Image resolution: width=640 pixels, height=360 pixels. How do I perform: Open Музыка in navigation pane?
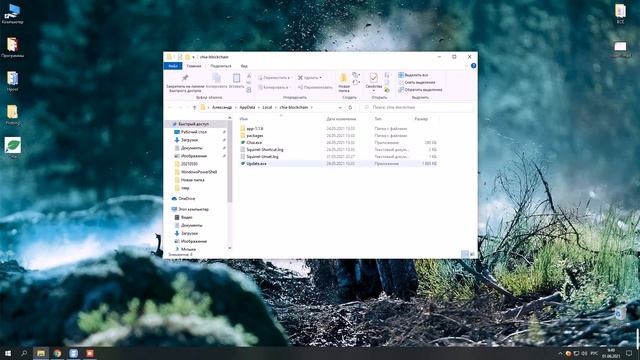click(188, 249)
